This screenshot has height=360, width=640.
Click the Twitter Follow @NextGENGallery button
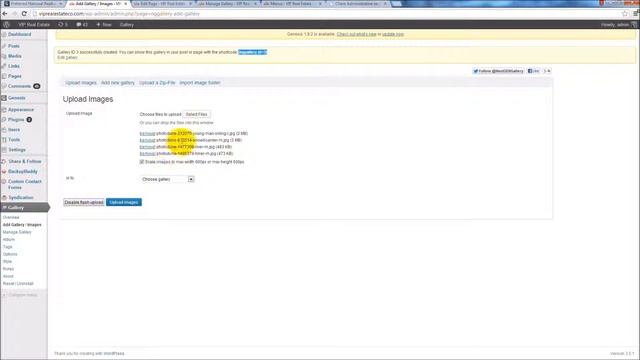pyautogui.click(x=498, y=71)
